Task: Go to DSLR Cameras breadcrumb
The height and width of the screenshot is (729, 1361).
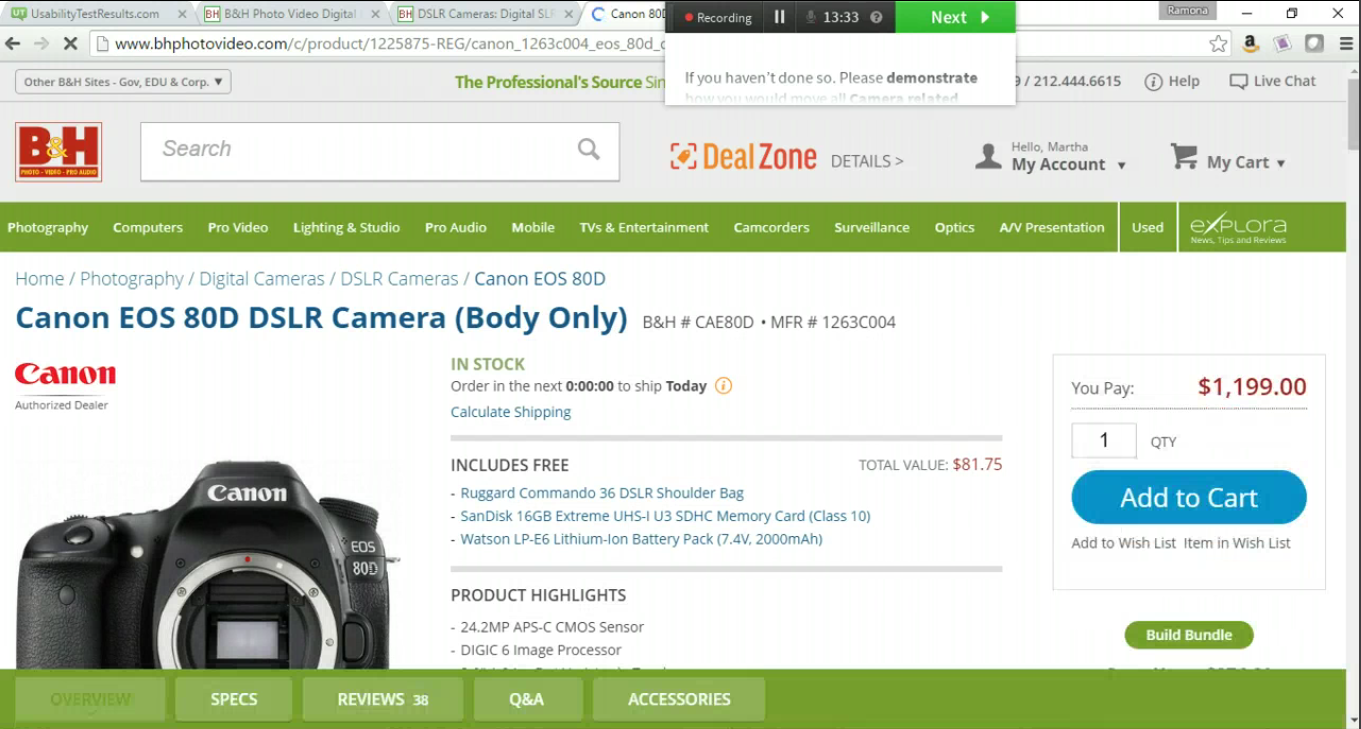Action: (x=399, y=279)
